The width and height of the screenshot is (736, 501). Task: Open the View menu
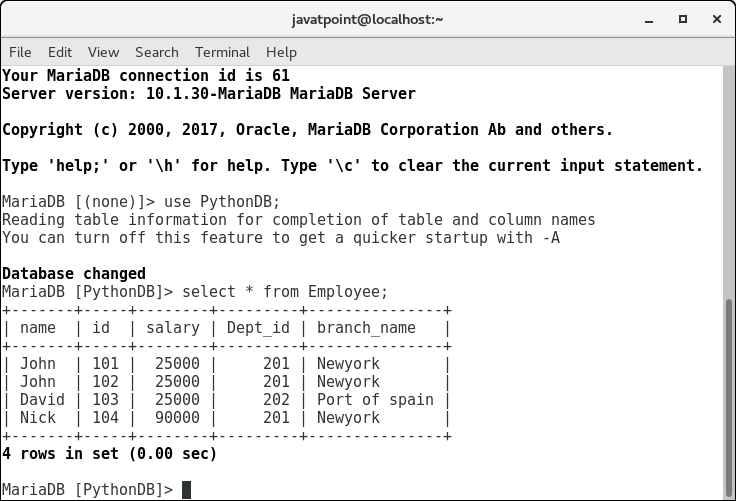tap(103, 52)
